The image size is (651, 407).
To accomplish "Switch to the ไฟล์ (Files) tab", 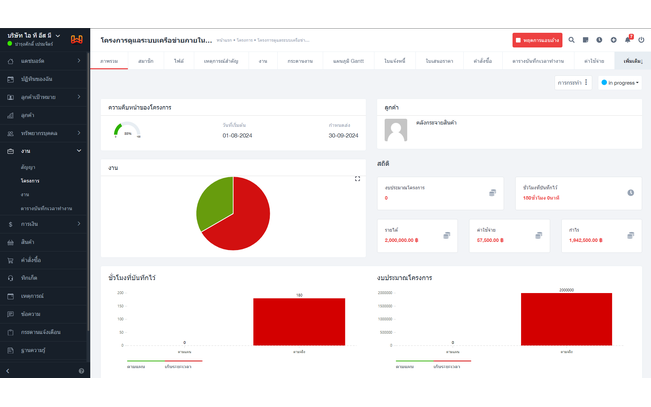I will point(178,61).
